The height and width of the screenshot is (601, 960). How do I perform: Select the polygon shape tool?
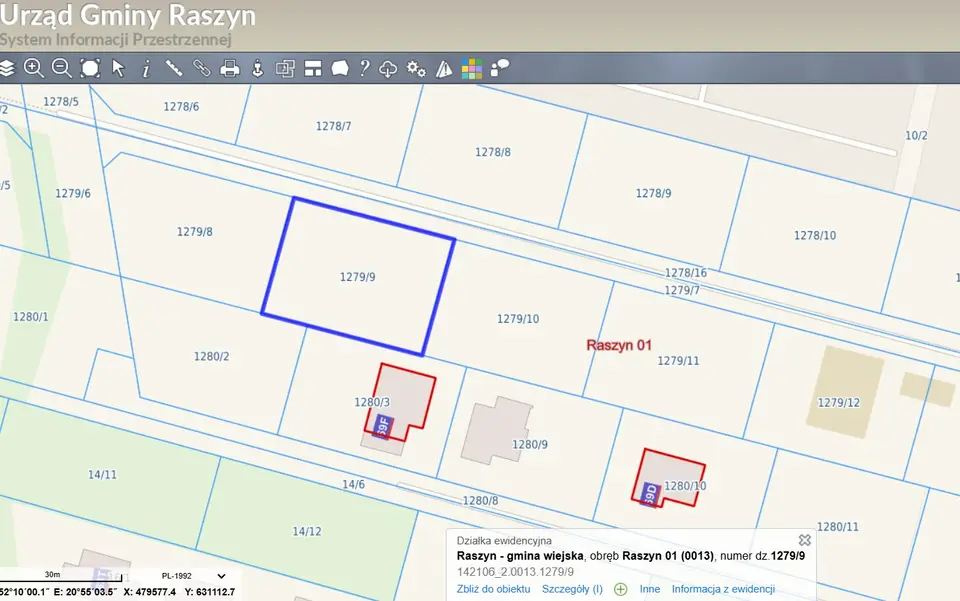[340, 68]
